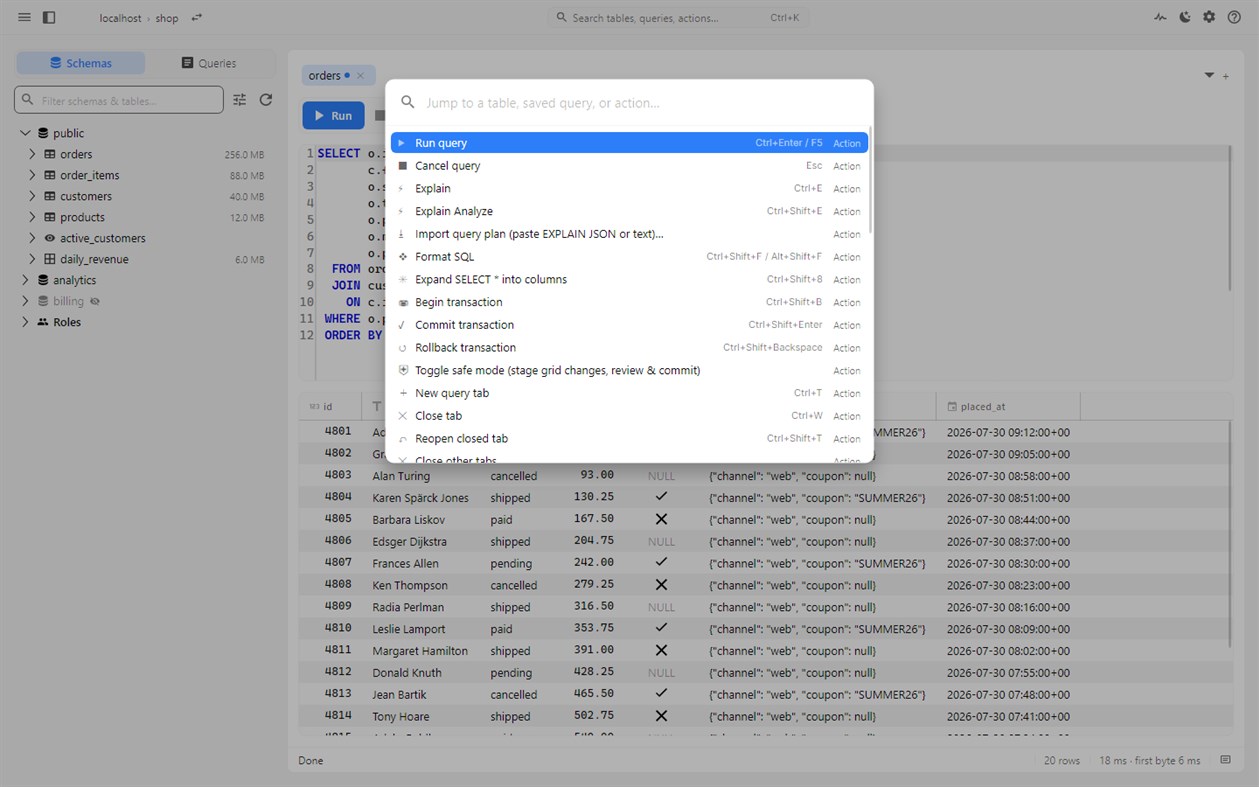Click the Karen Spärck Jones cell
This screenshot has height=787, width=1259.
[x=421, y=498]
